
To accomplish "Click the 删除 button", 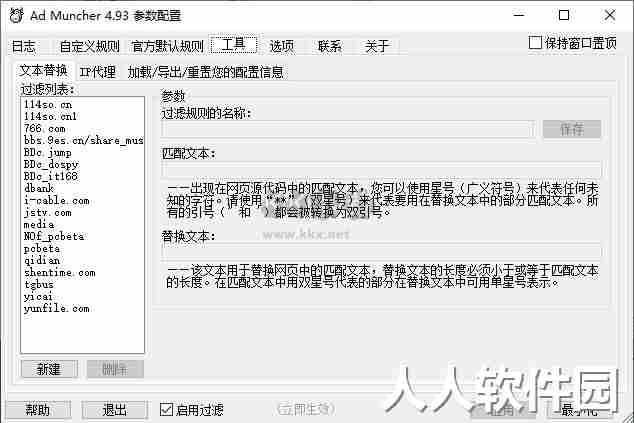I will (115, 369).
